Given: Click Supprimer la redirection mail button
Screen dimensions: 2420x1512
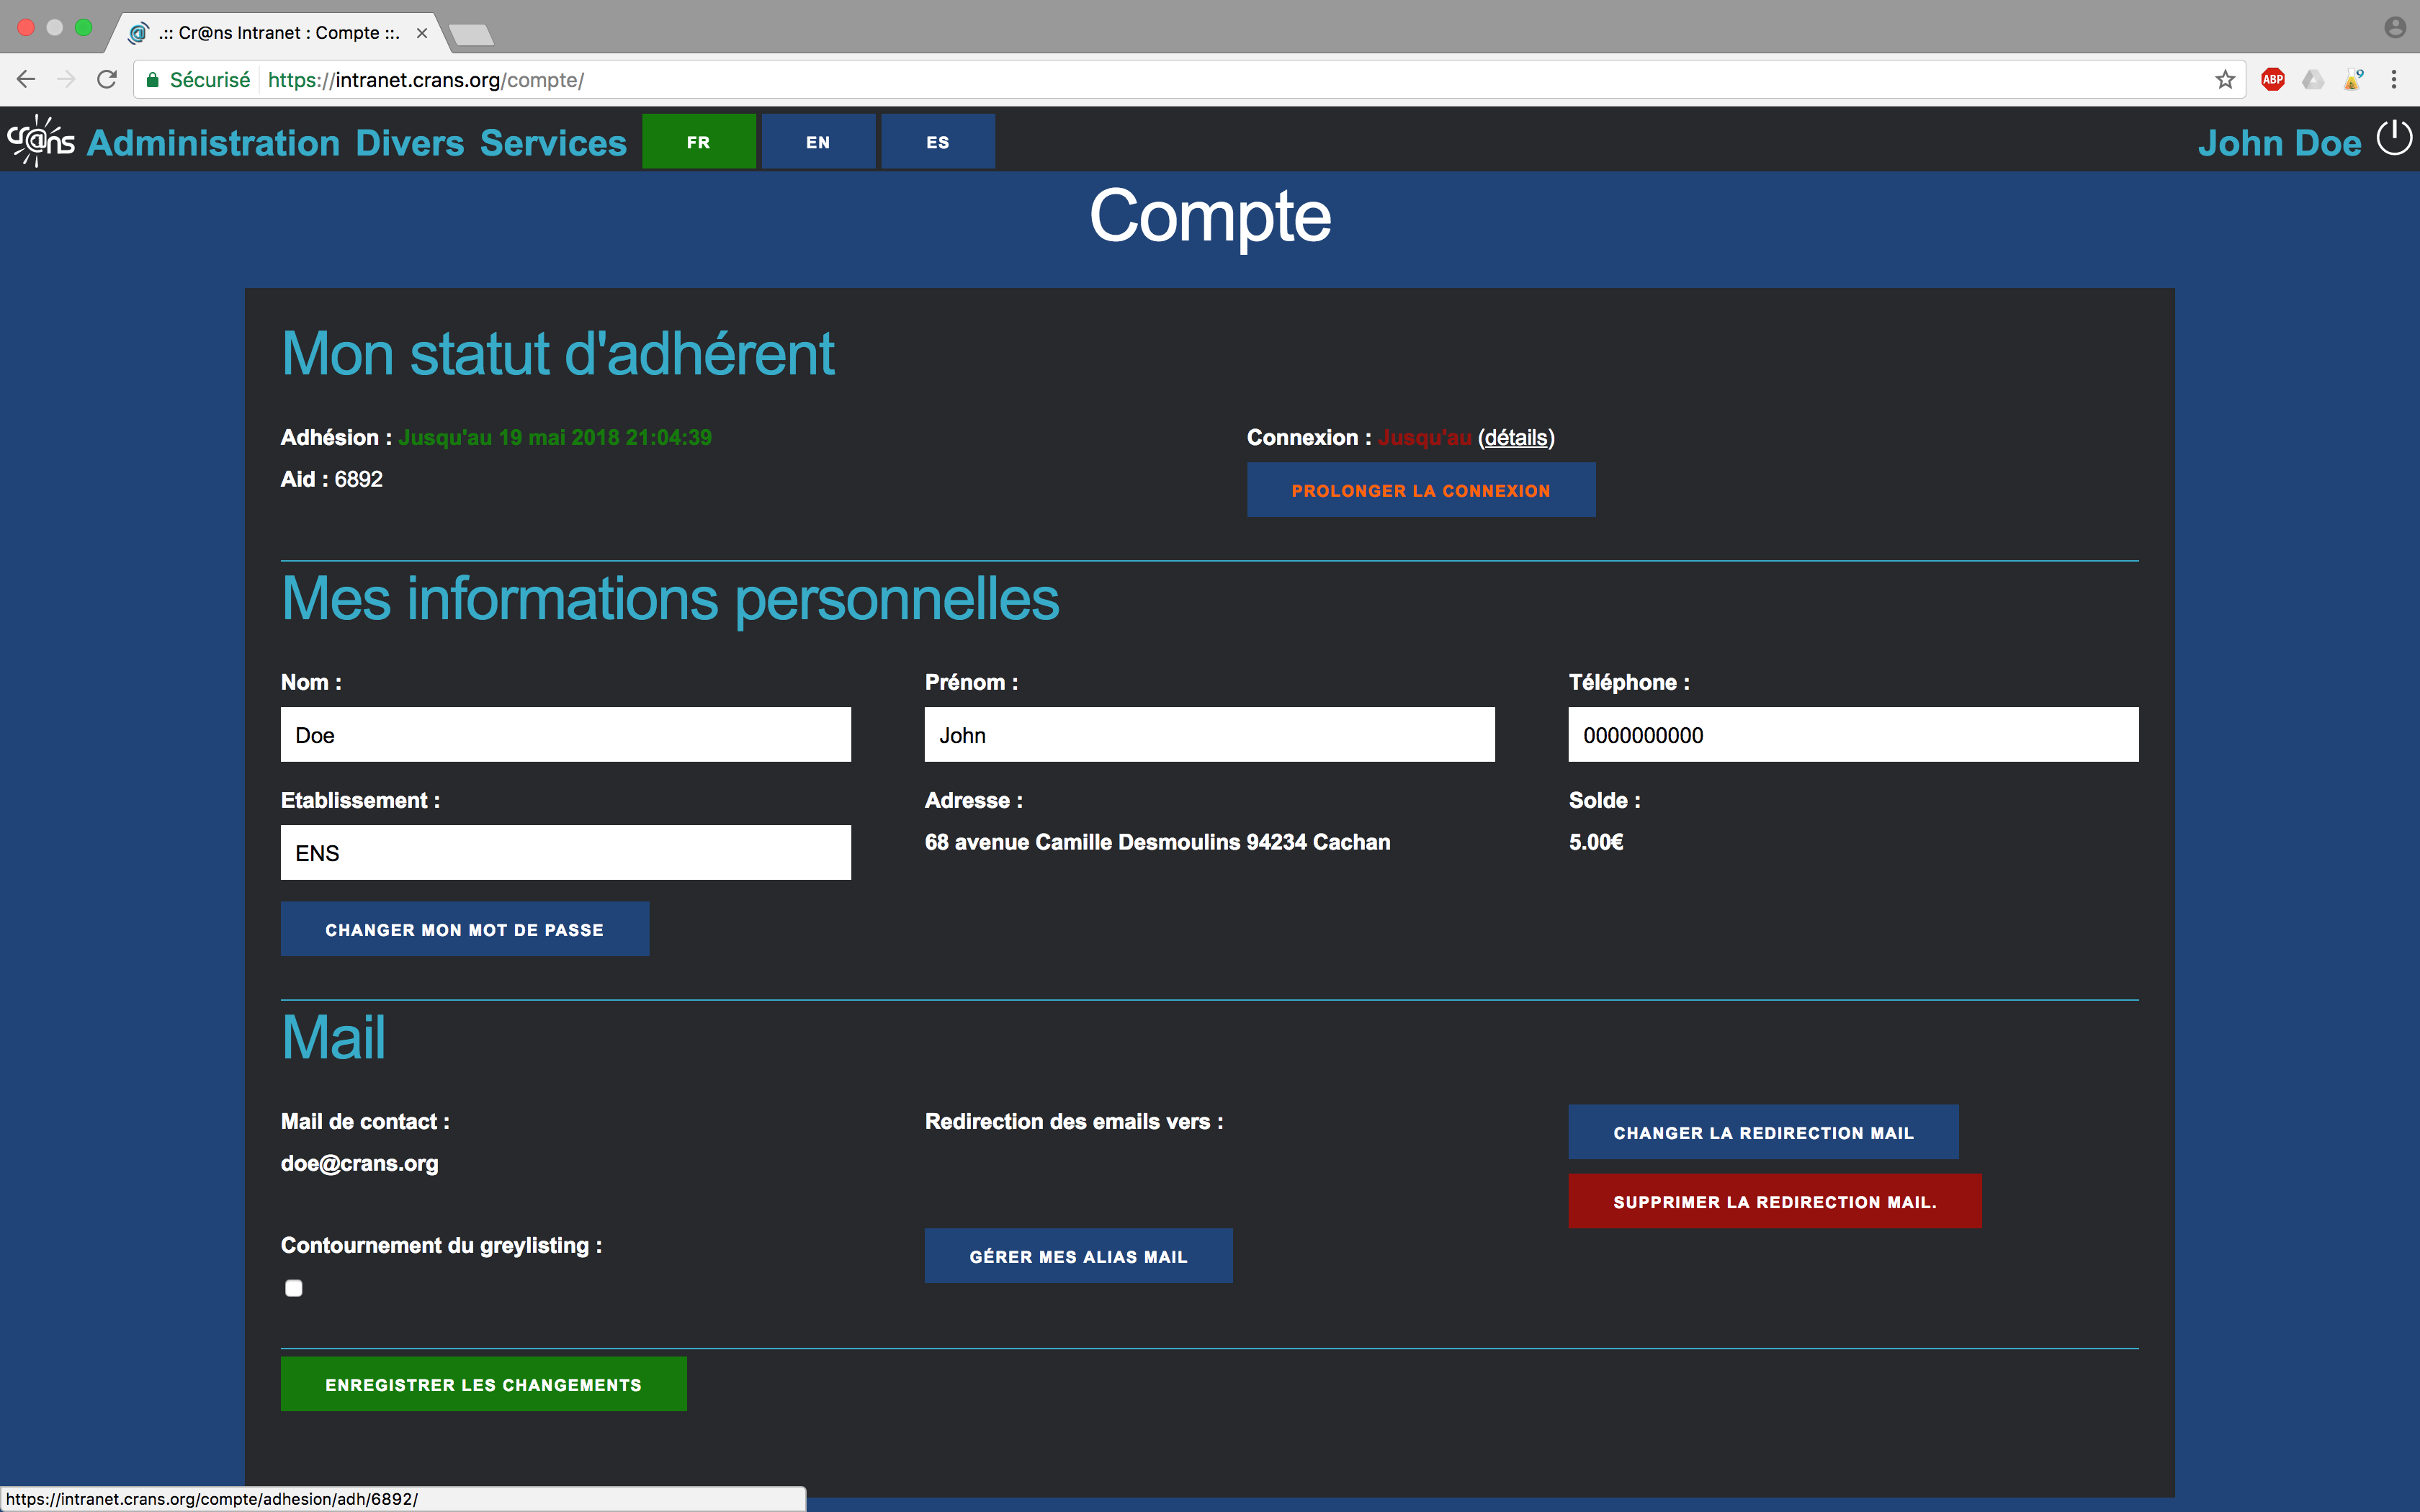Looking at the screenshot, I should click(x=1774, y=1201).
